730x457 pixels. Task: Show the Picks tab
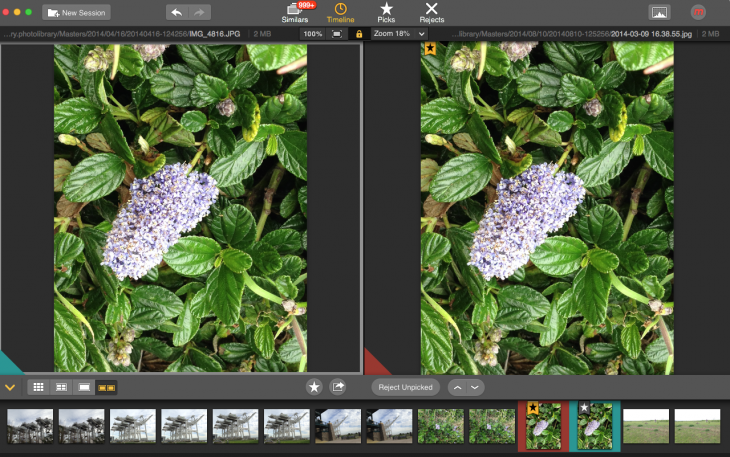tap(386, 12)
